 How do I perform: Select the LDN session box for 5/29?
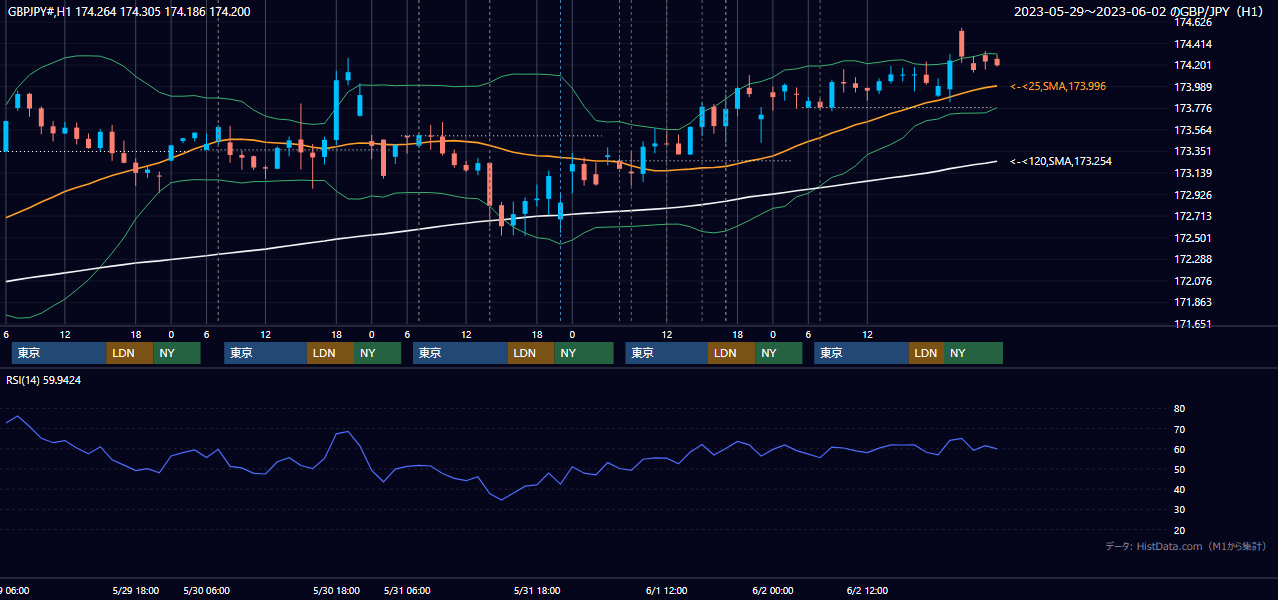click(130, 353)
